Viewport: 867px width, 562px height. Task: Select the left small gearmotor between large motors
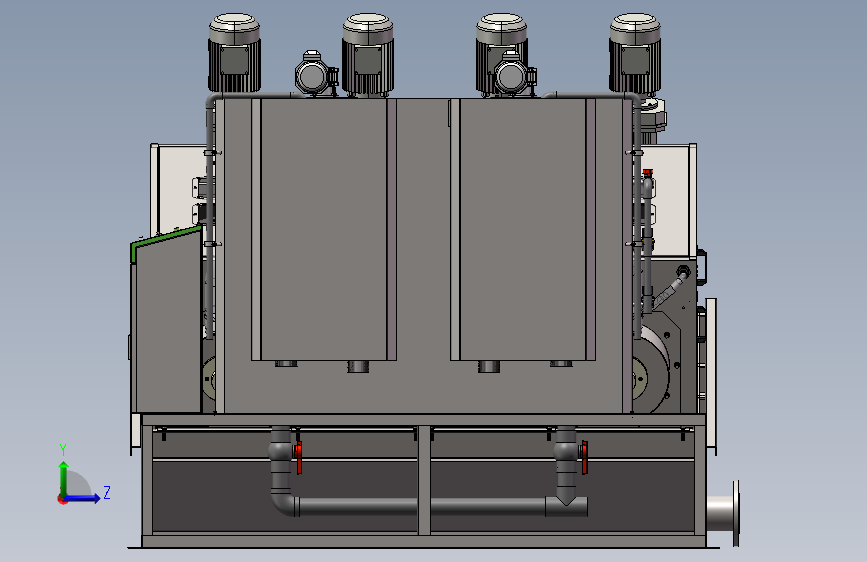[x=316, y=73]
